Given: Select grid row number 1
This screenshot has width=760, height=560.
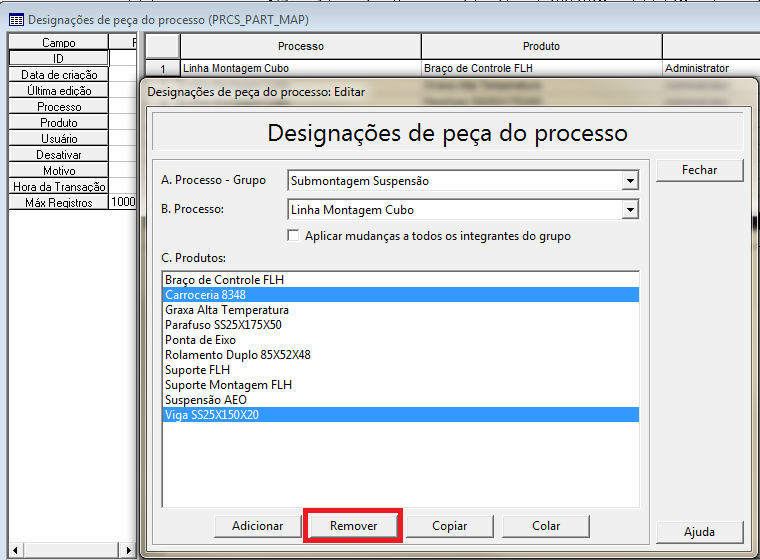Looking at the screenshot, I should pos(163,68).
